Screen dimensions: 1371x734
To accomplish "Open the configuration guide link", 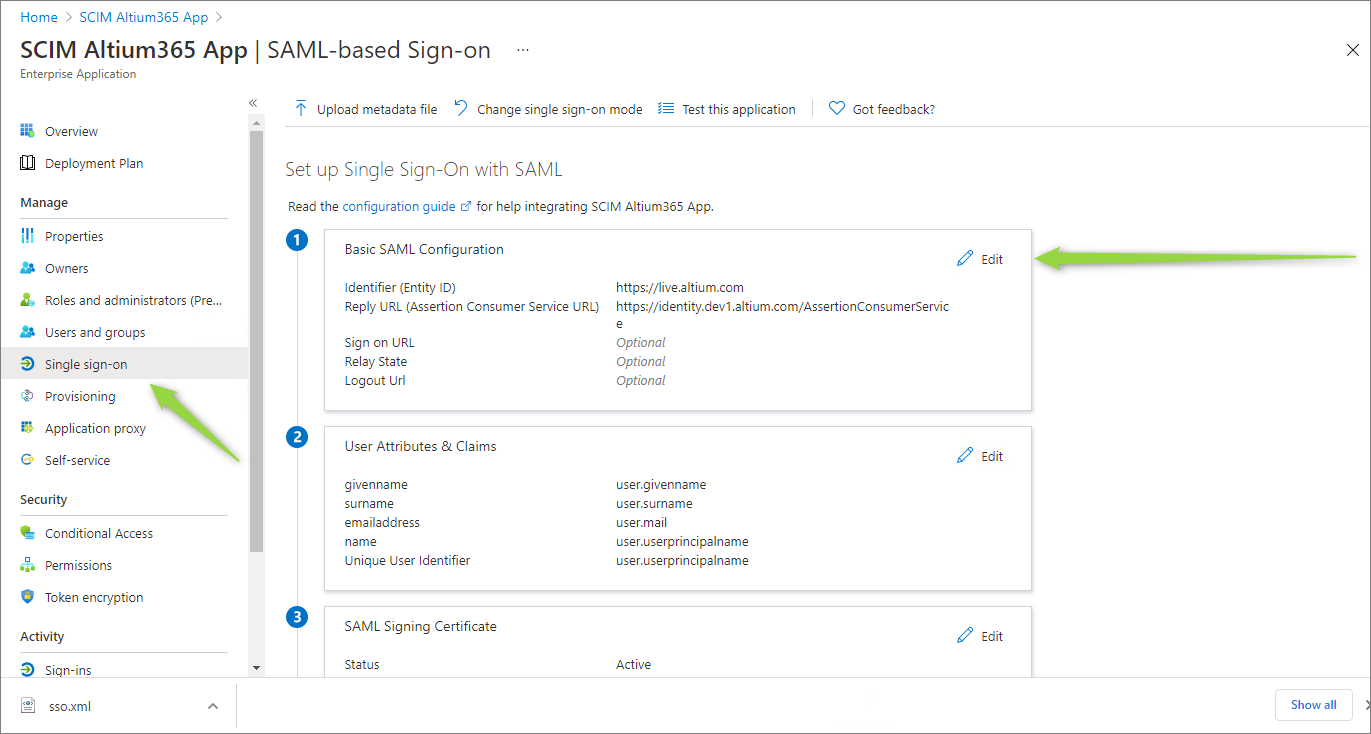I will (399, 206).
